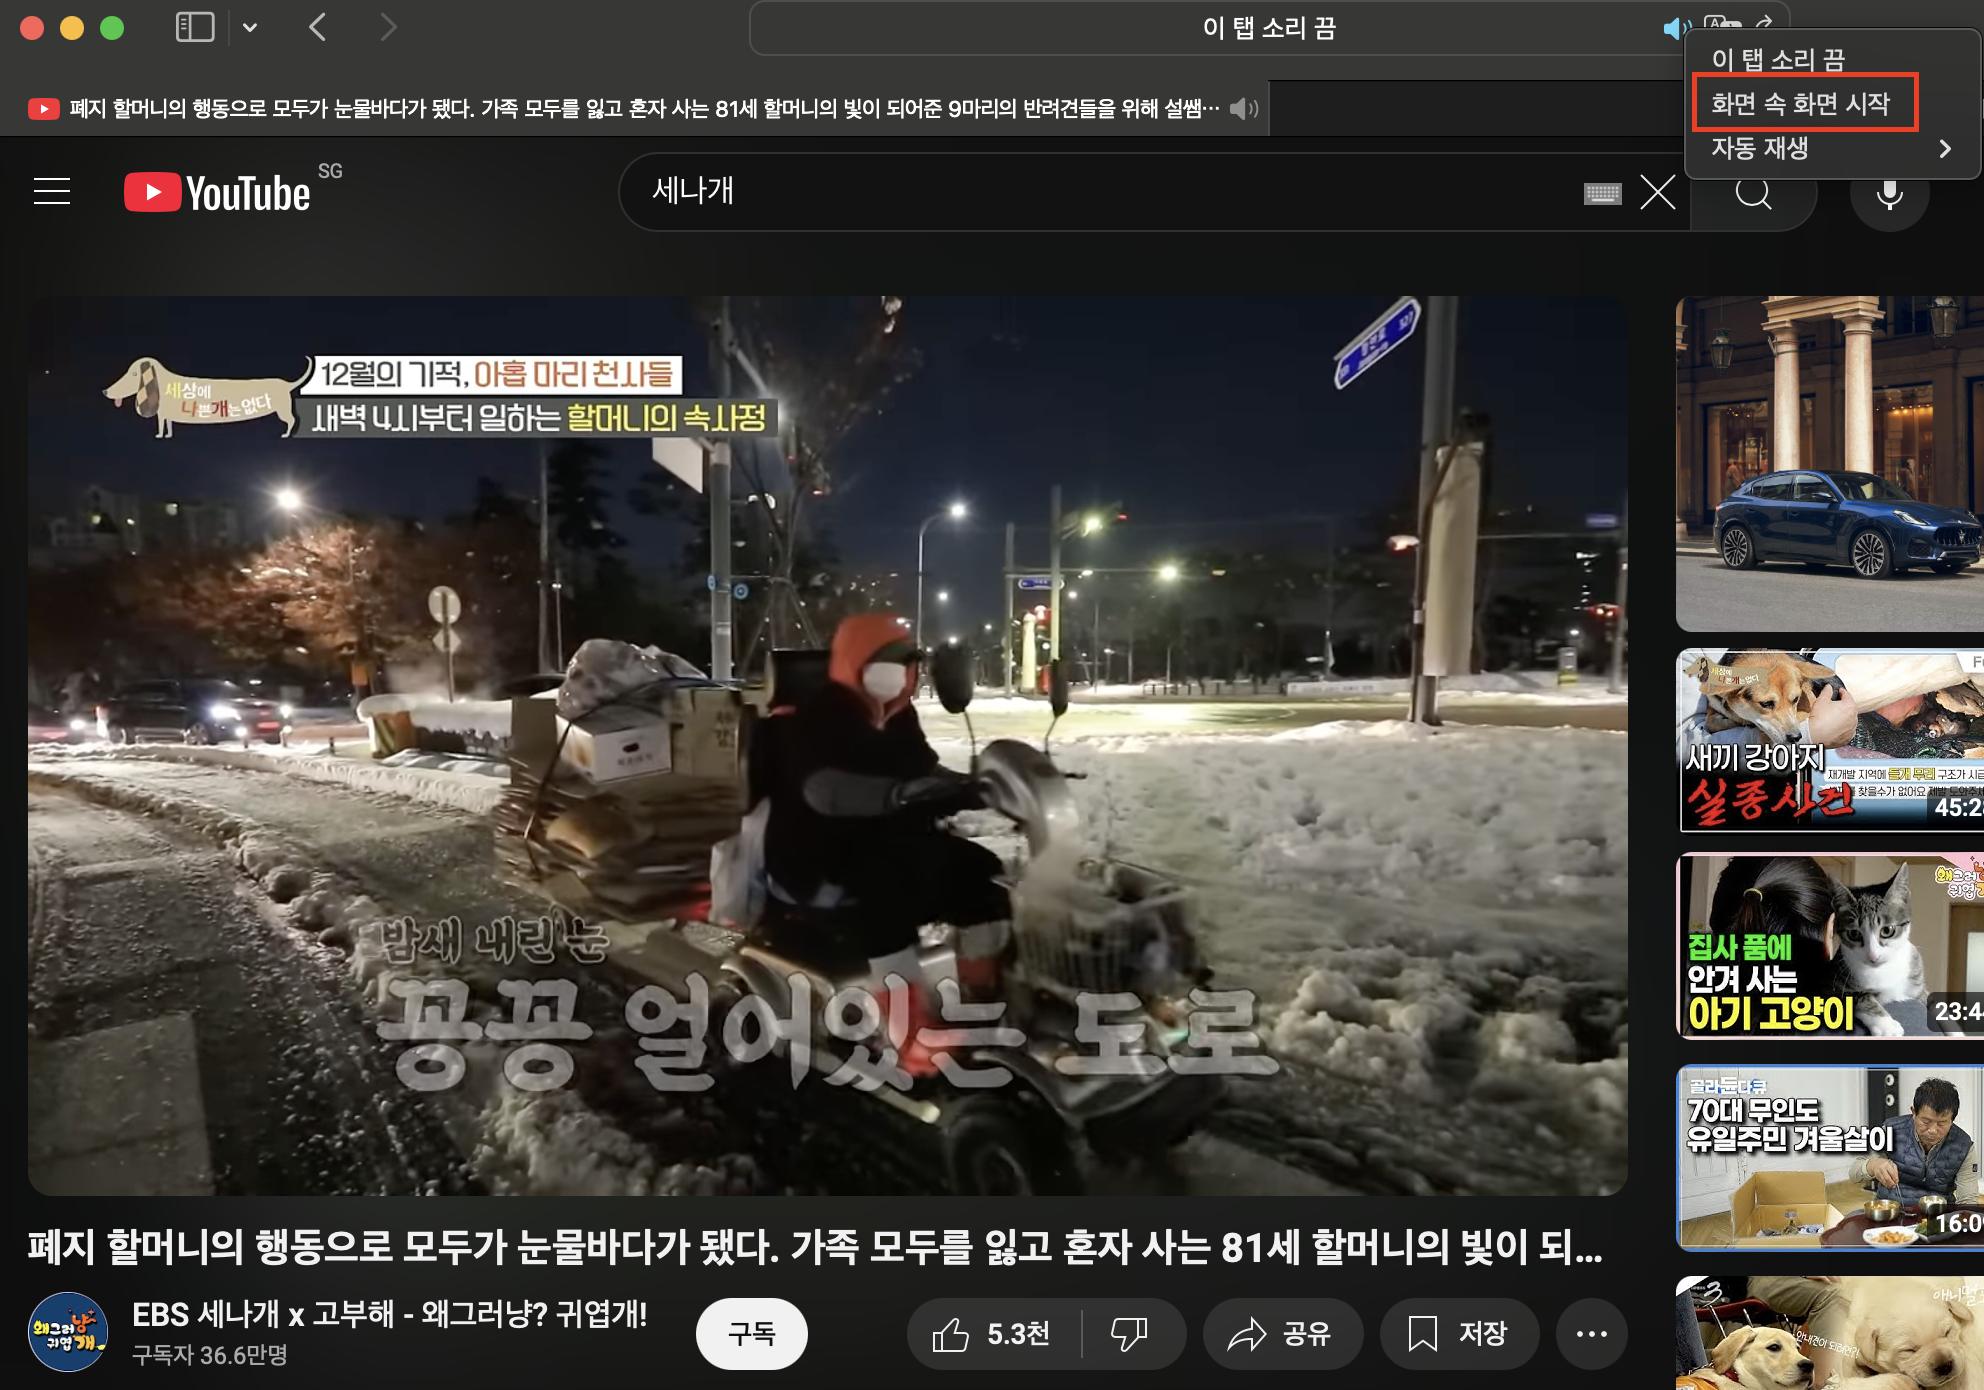Open more actions with the three dots button
Viewport: 1984px width, 1390px height.
click(x=1591, y=1333)
